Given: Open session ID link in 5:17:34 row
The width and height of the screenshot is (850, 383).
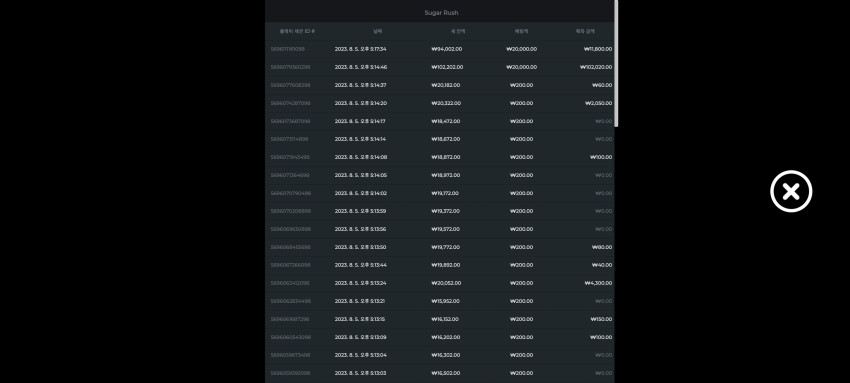Looking at the screenshot, I should point(287,49).
